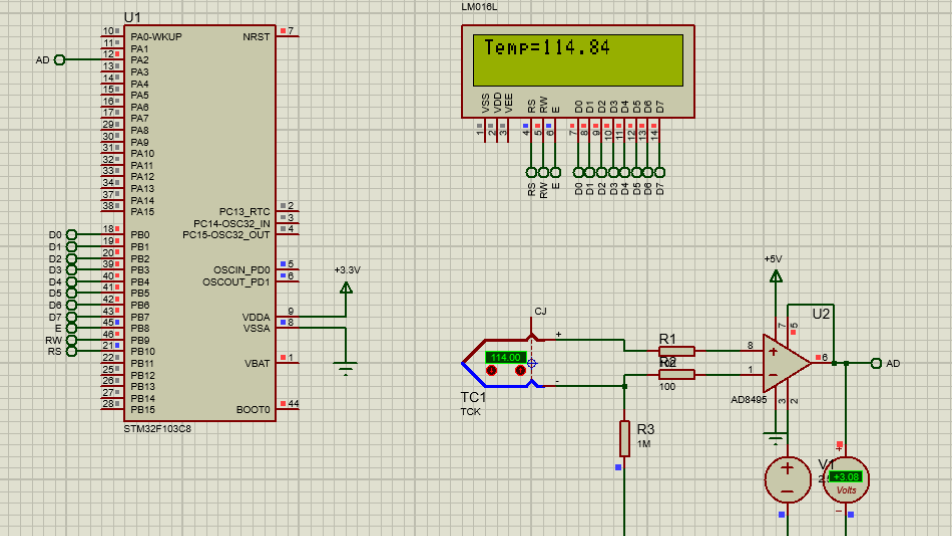Click the PB15 pin label on U1
The height and width of the screenshot is (536, 952).
tap(143, 410)
